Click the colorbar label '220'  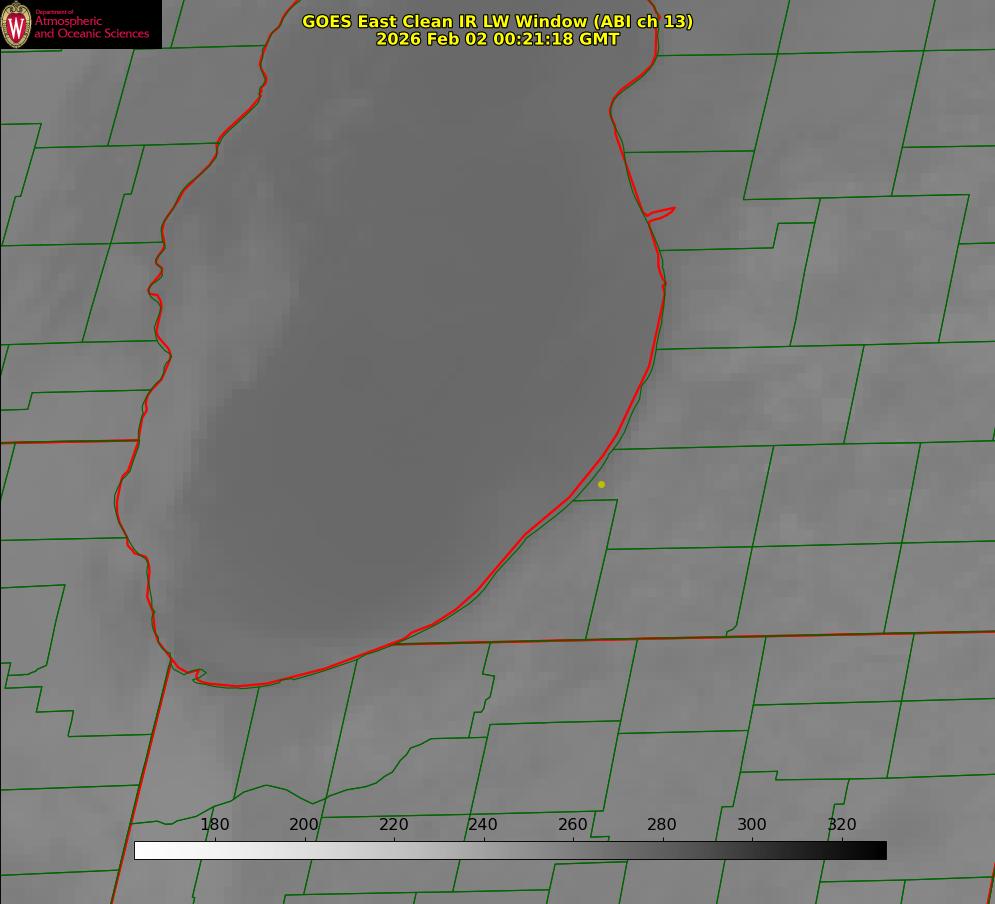pos(394,824)
